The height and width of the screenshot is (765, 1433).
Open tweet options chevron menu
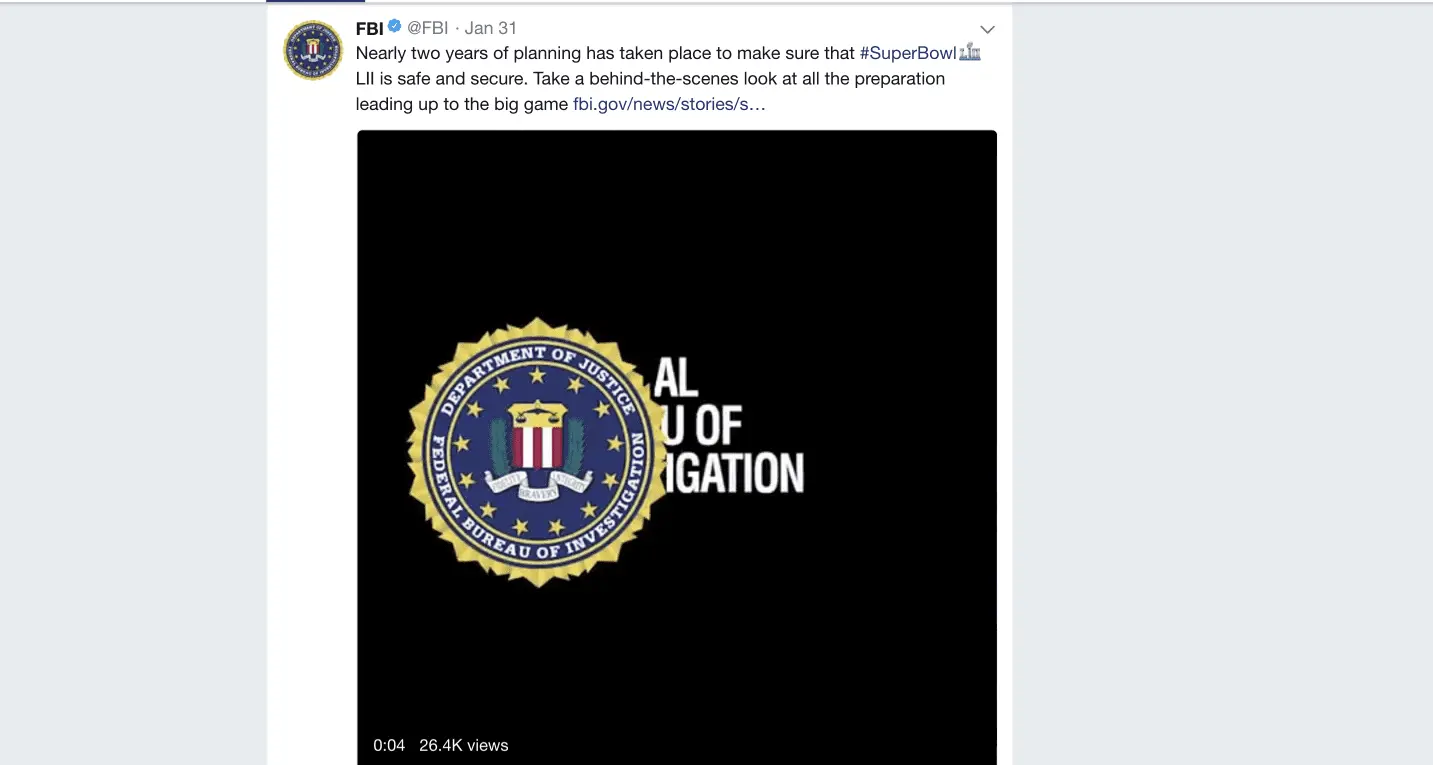(987, 29)
